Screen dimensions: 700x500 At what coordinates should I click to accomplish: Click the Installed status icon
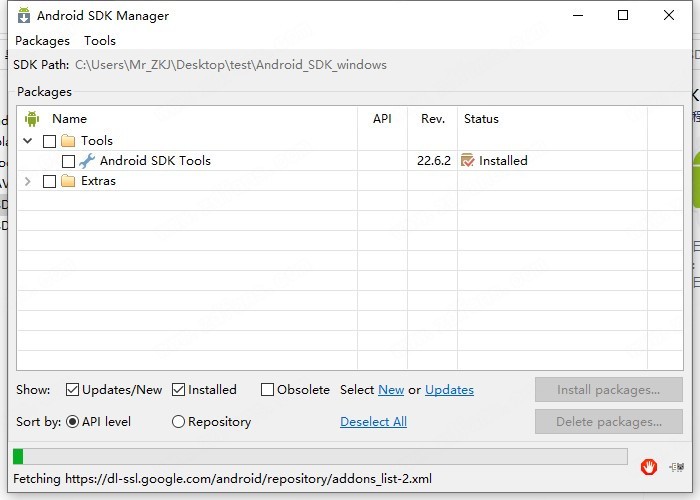click(467, 161)
